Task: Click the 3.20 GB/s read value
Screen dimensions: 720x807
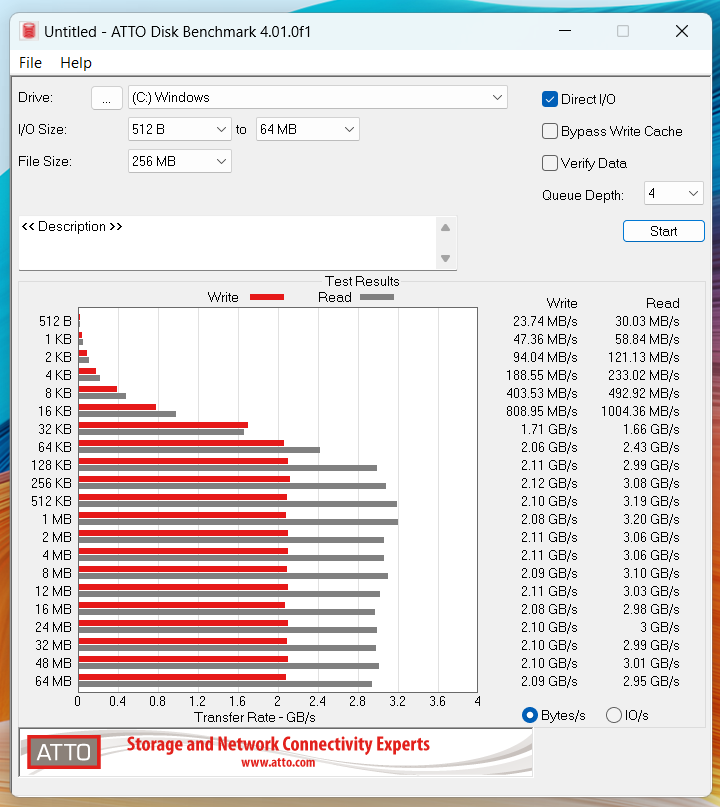Action: [x=651, y=519]
